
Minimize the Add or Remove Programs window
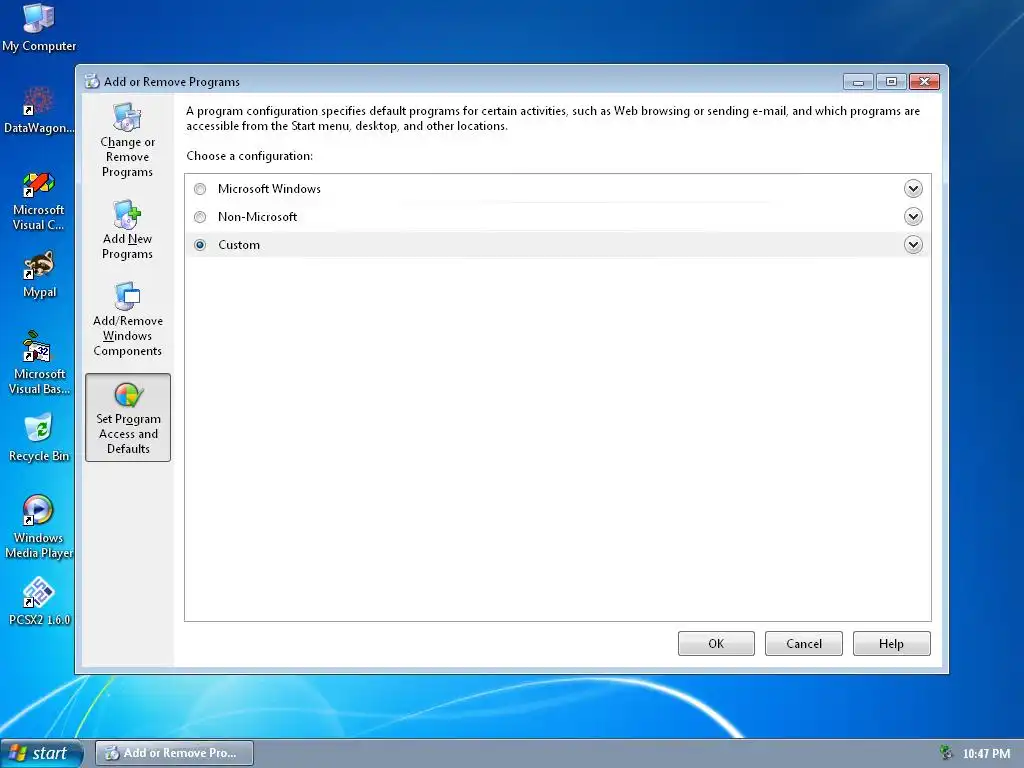pos(858,82)
